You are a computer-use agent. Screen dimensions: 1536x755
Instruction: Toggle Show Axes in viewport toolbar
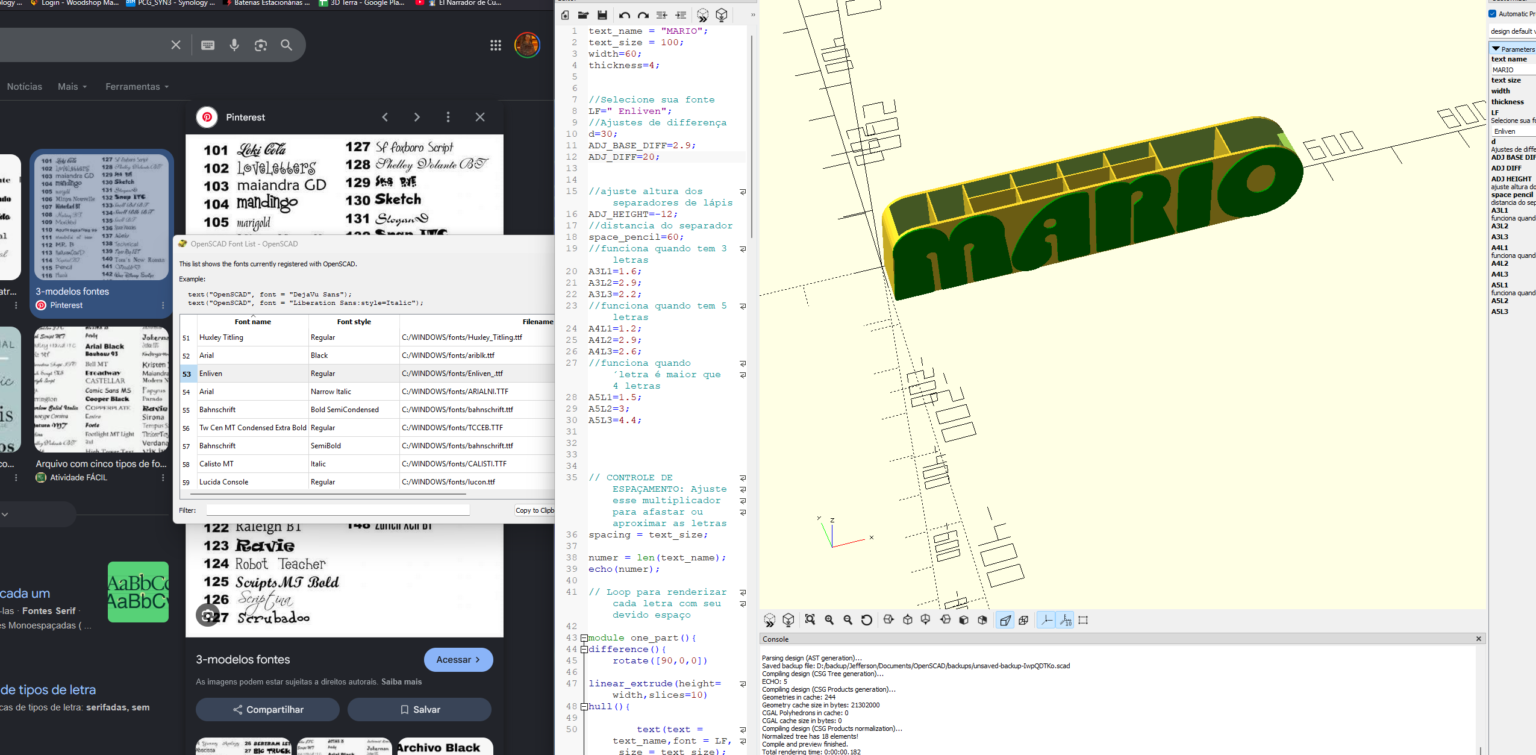click(1046, 620)
